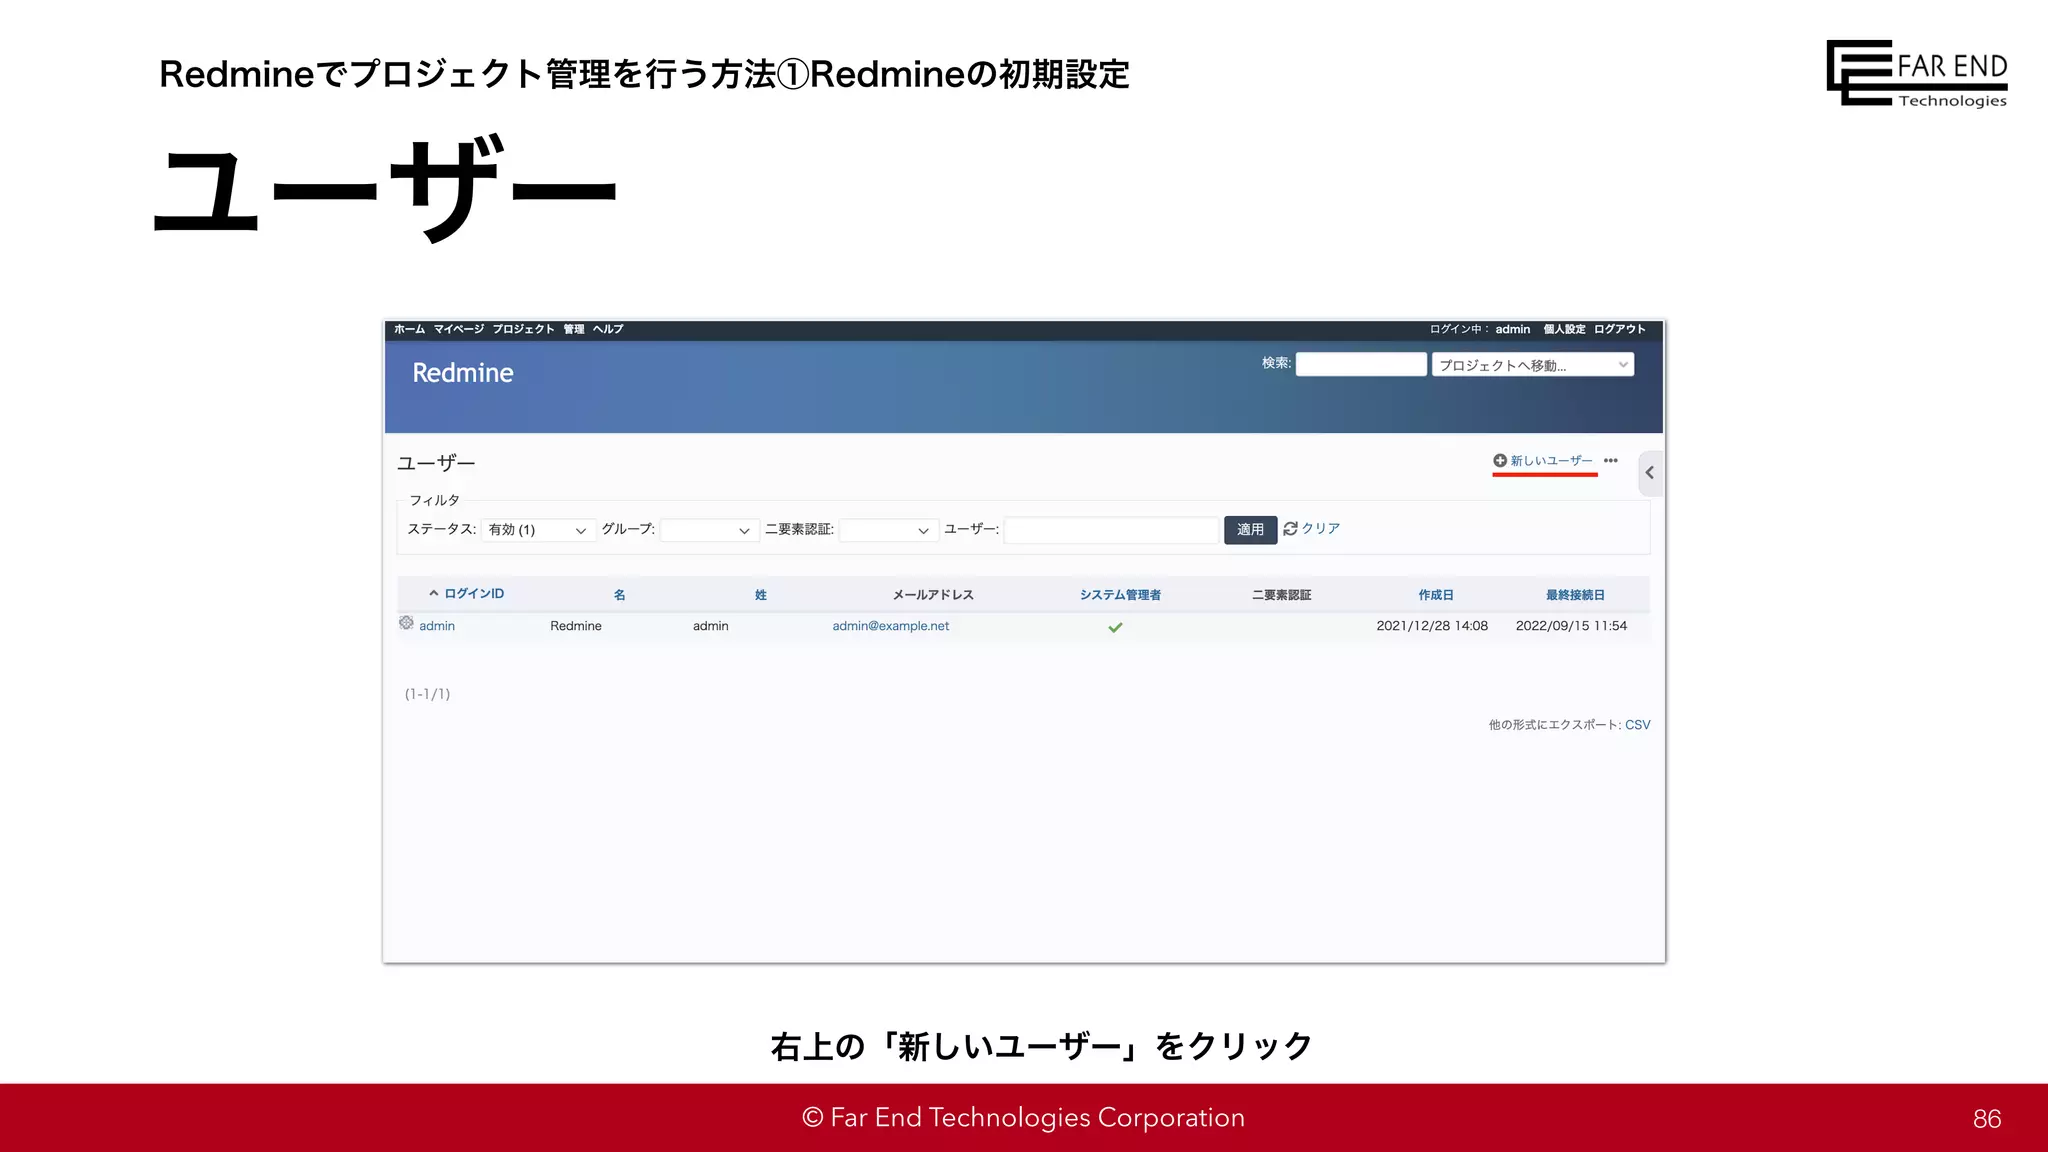Click the 新しいユーザー link

tap(1551, 460)
